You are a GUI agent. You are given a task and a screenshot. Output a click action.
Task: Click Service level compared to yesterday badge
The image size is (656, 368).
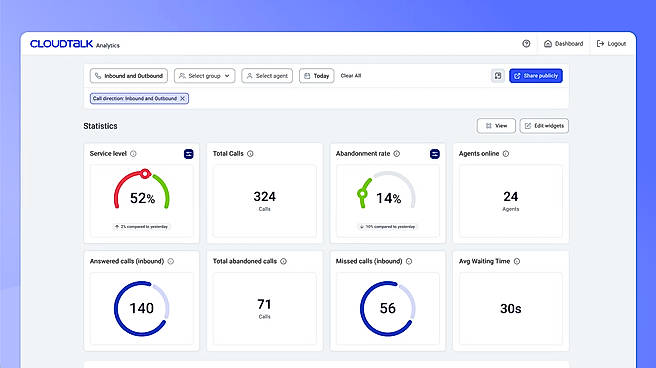point(141,227)
